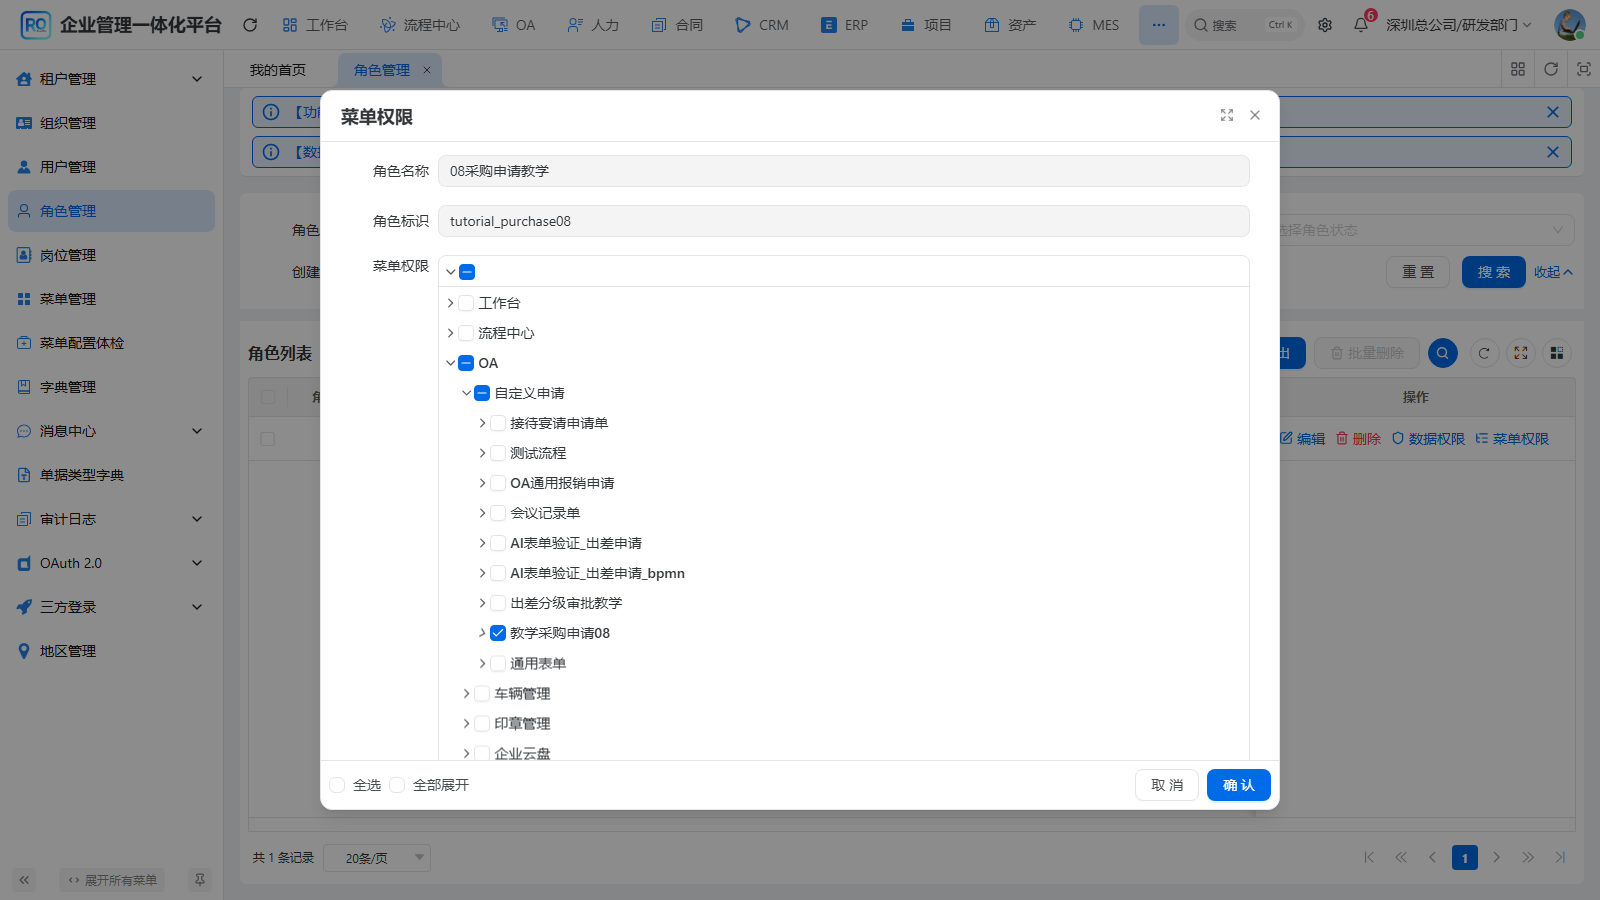The width and height of the screenshot is (1600, 900).
Task: Click the 数据权限 link in table row
Action: 1428,439
